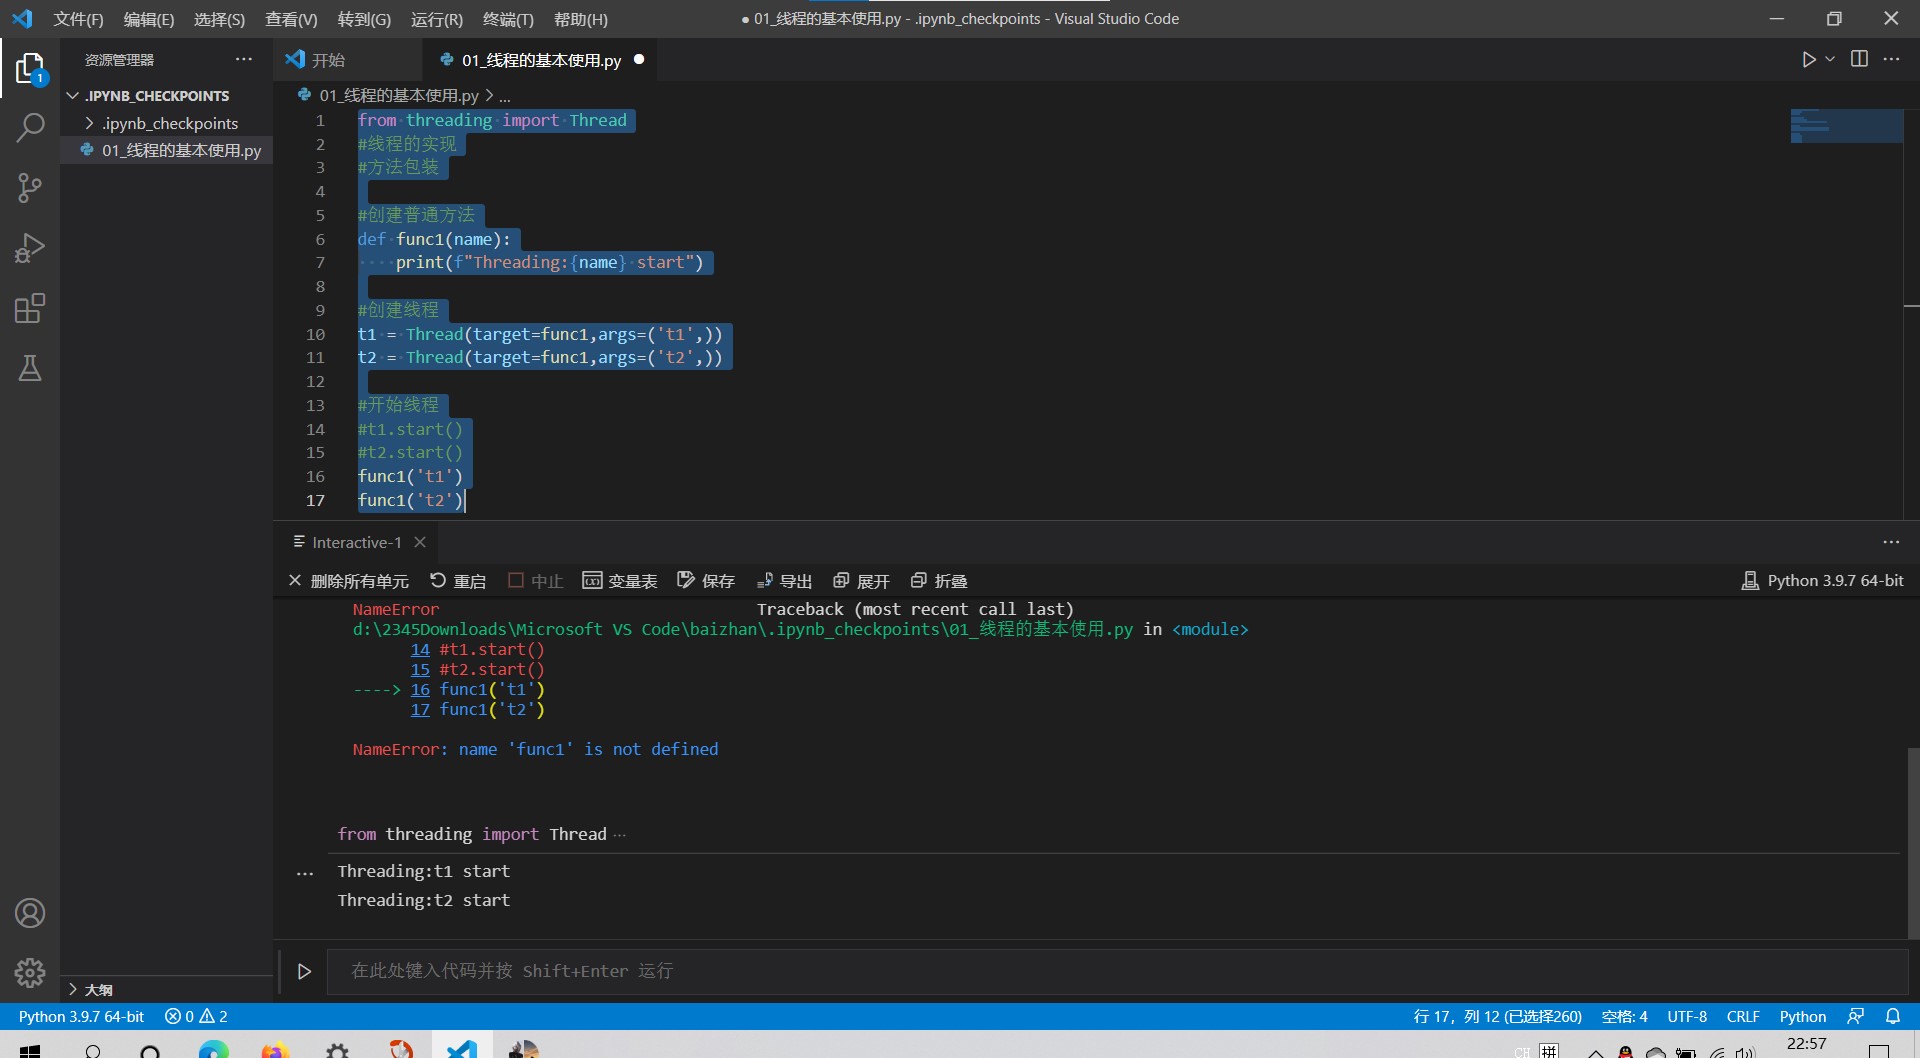The width and height of the screenshot is (1920, 1058).
Task: Split the editor to the right
Action: pyautogui.click(x=1859, y=59)
